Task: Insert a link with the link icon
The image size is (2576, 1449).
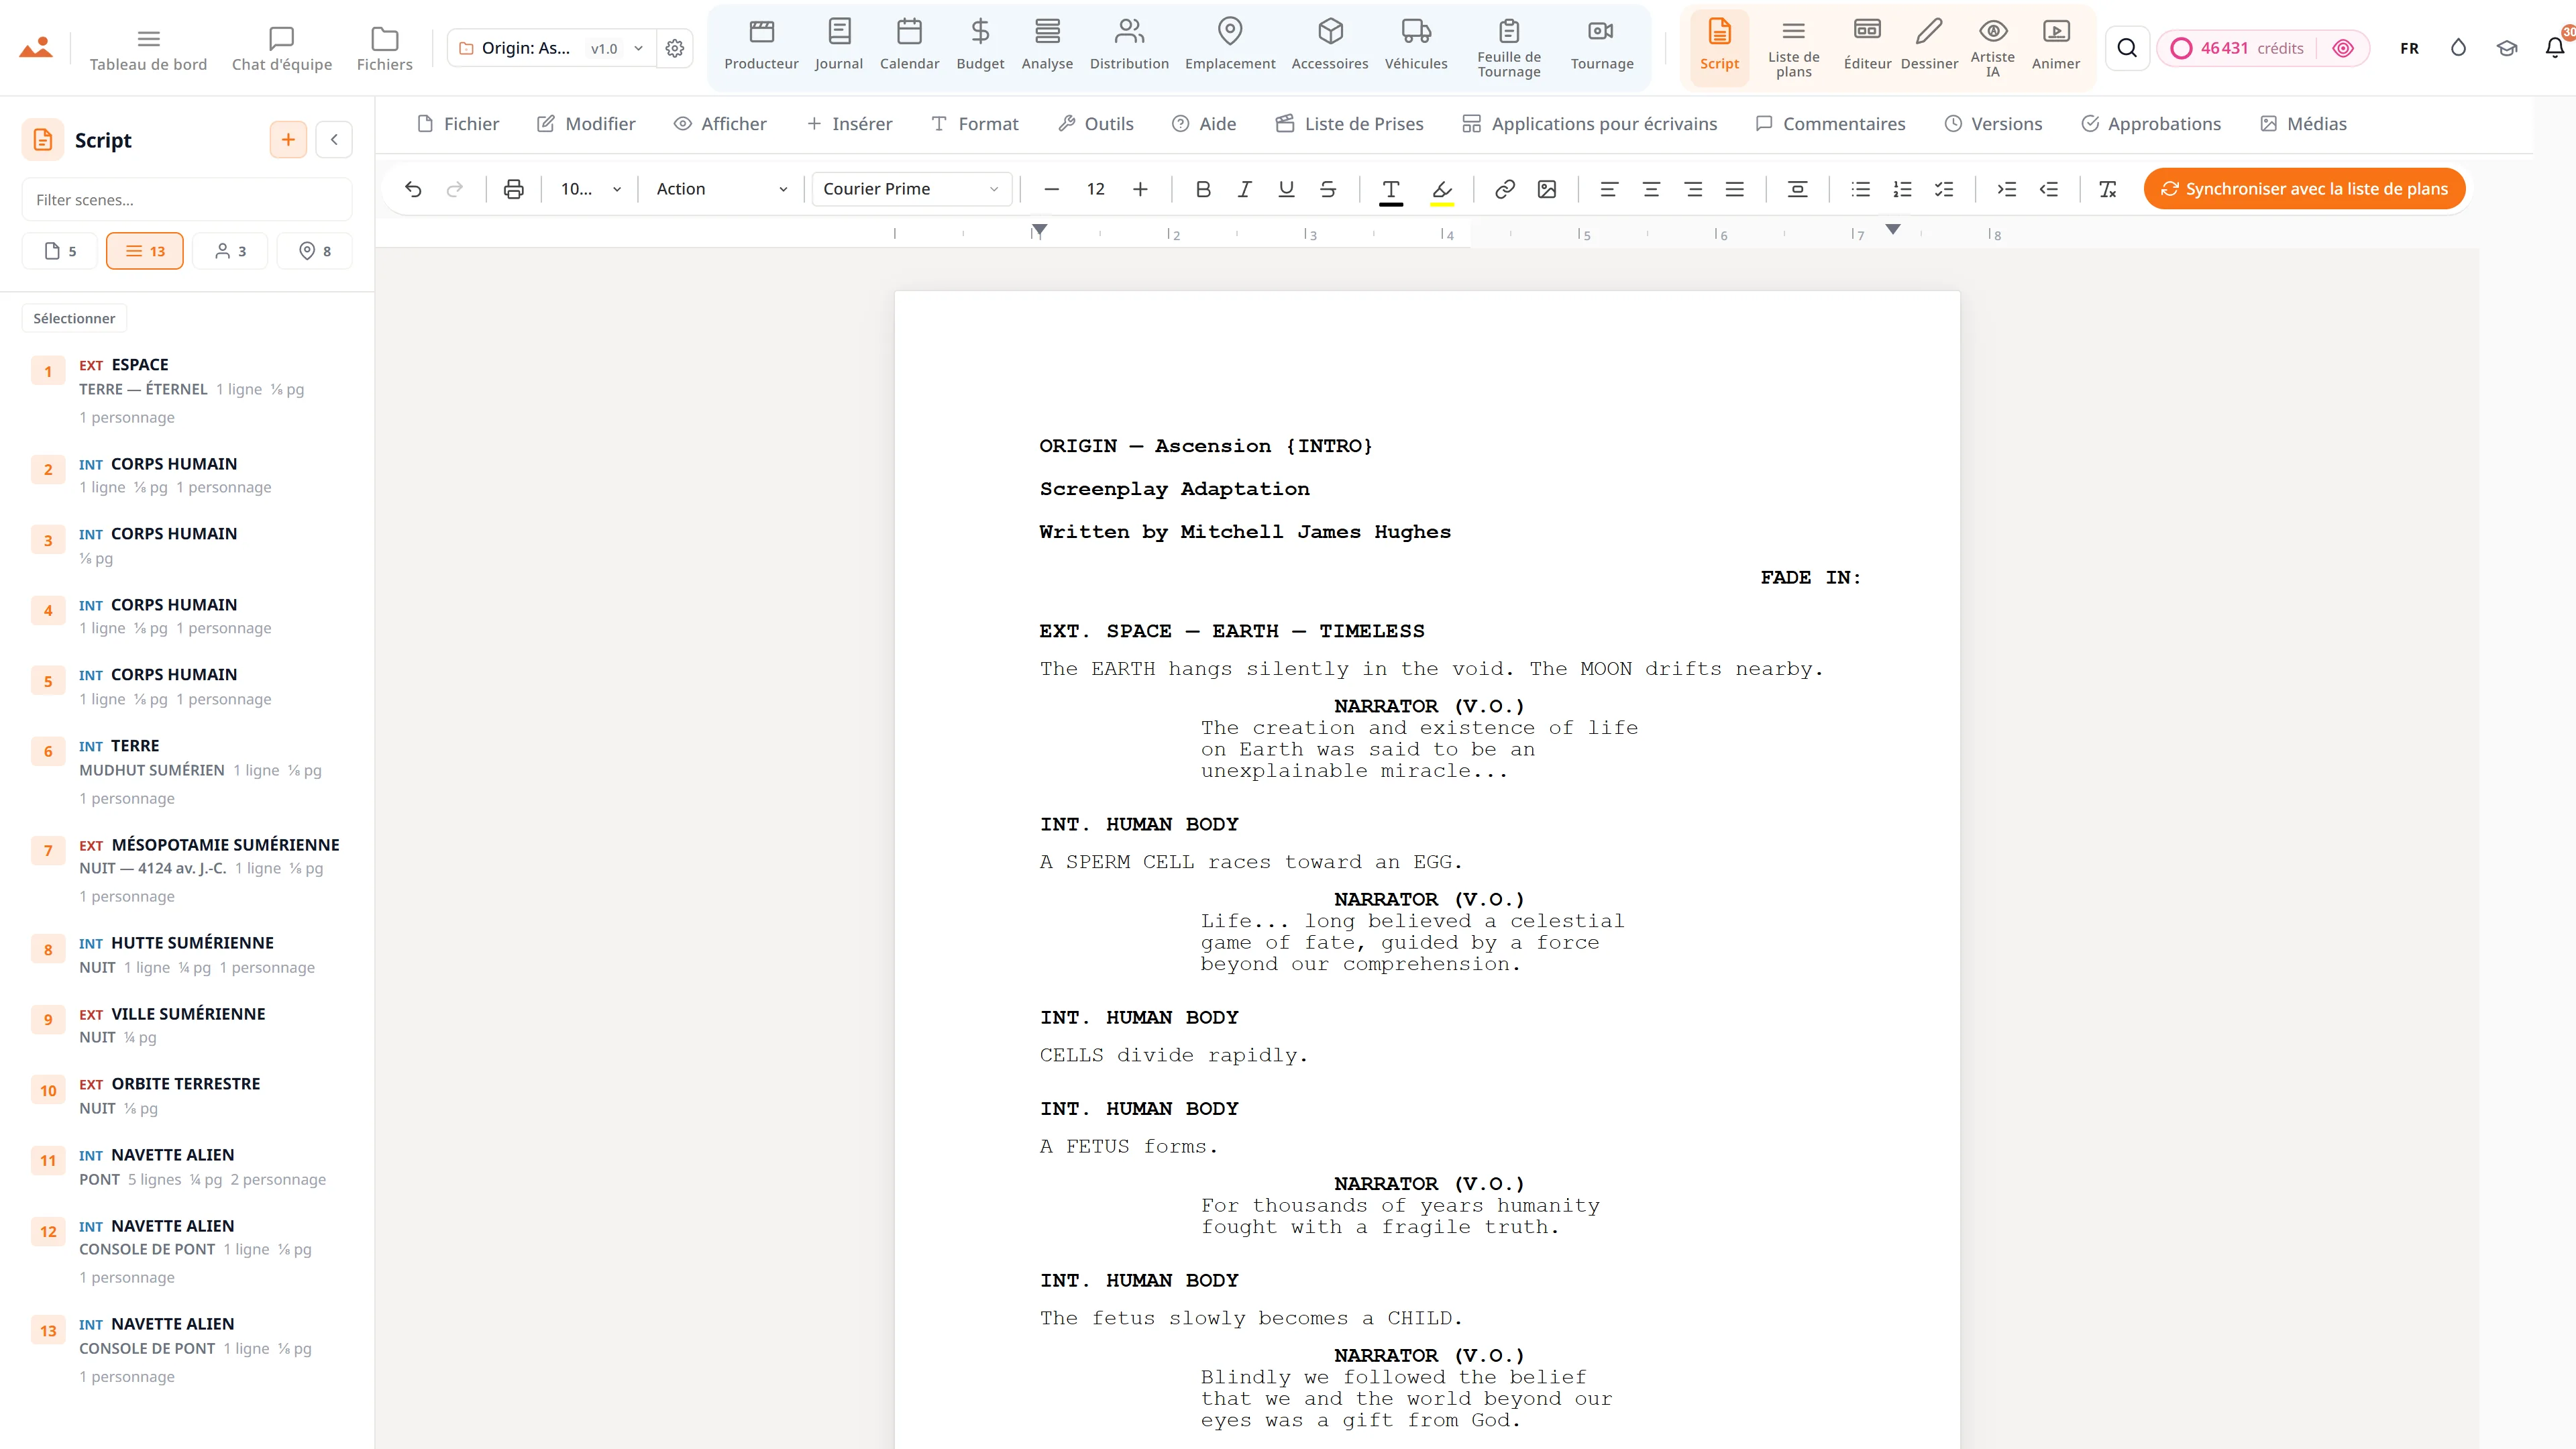Action: click(1504, 189)
